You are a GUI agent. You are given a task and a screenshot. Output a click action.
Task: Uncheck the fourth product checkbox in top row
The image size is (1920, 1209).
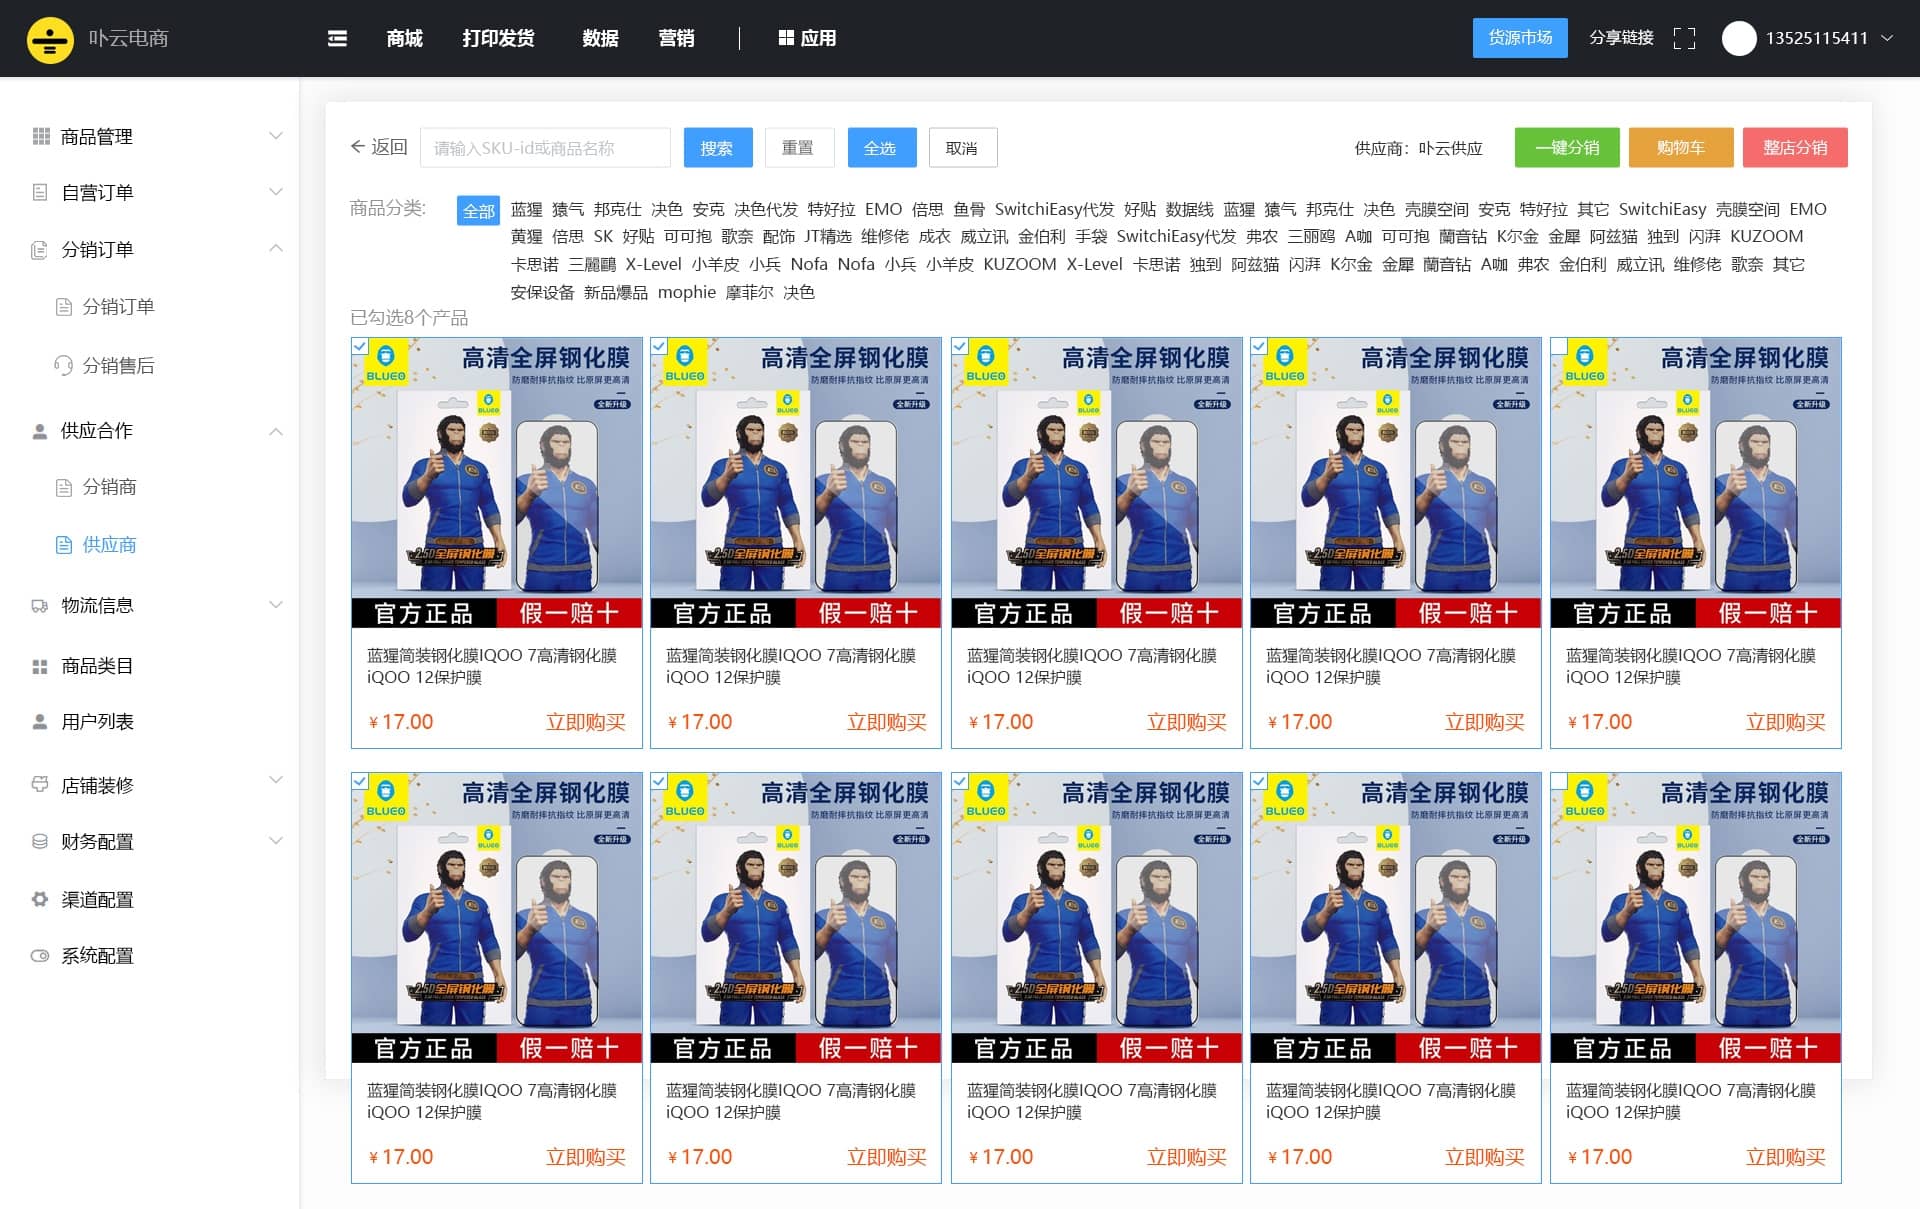tap(1259, 346)
